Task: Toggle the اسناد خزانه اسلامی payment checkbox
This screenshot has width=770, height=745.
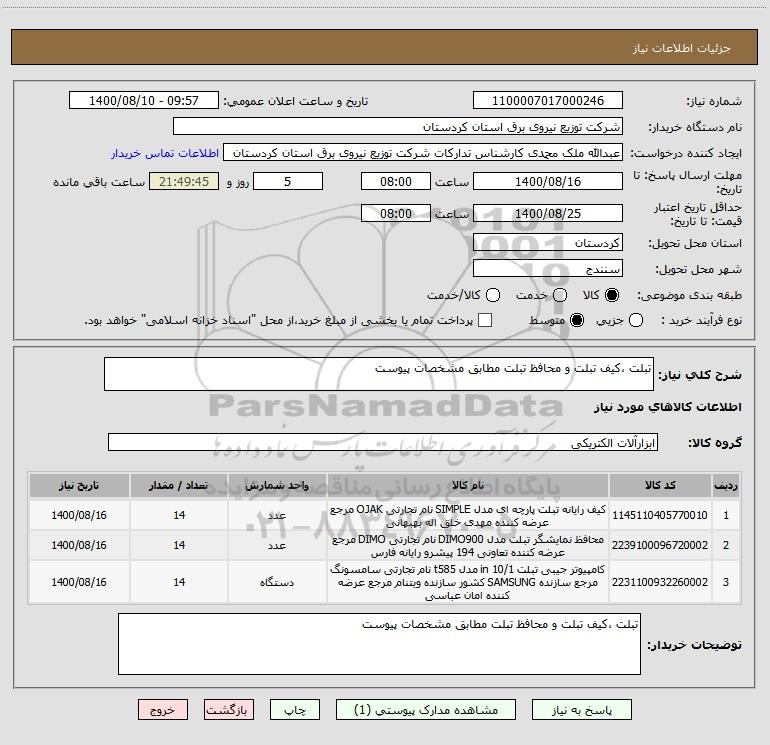Action: [485, 320]
